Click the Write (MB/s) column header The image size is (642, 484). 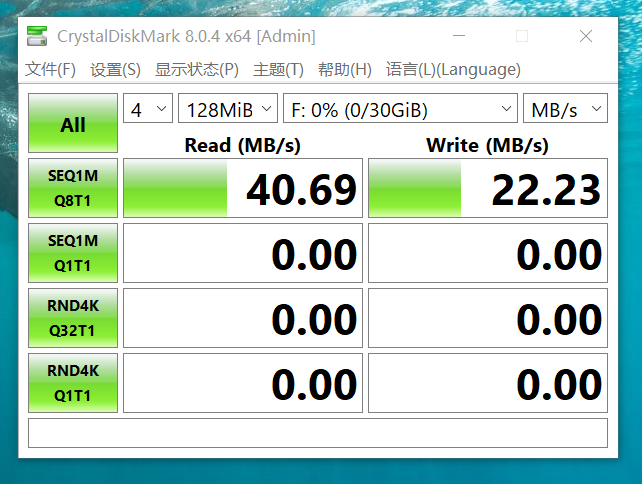pos(487,145)
